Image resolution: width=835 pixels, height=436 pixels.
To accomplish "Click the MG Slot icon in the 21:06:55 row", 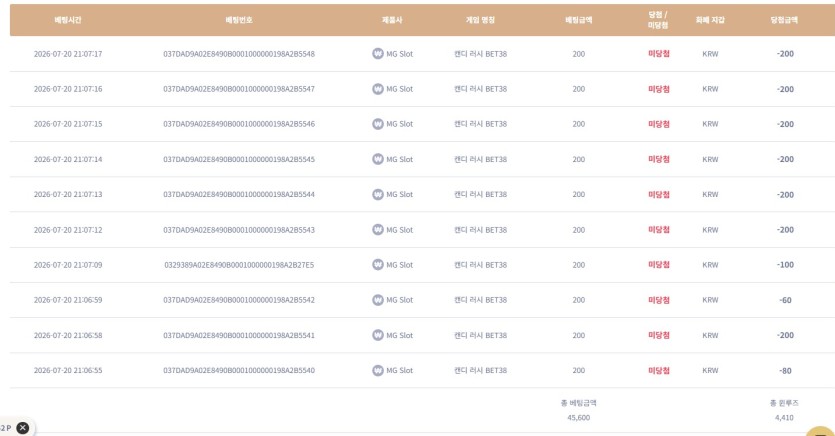I will click(378, 370).
